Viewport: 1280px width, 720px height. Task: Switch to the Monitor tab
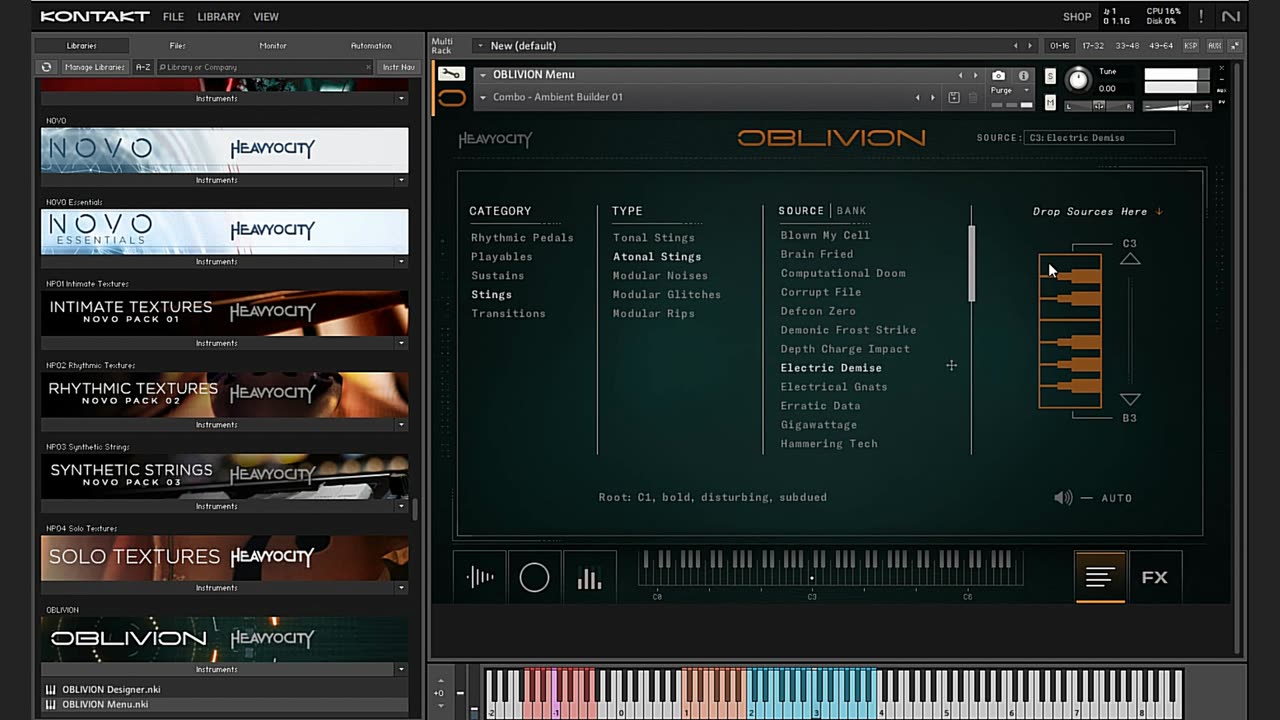[x=273, y=46]
